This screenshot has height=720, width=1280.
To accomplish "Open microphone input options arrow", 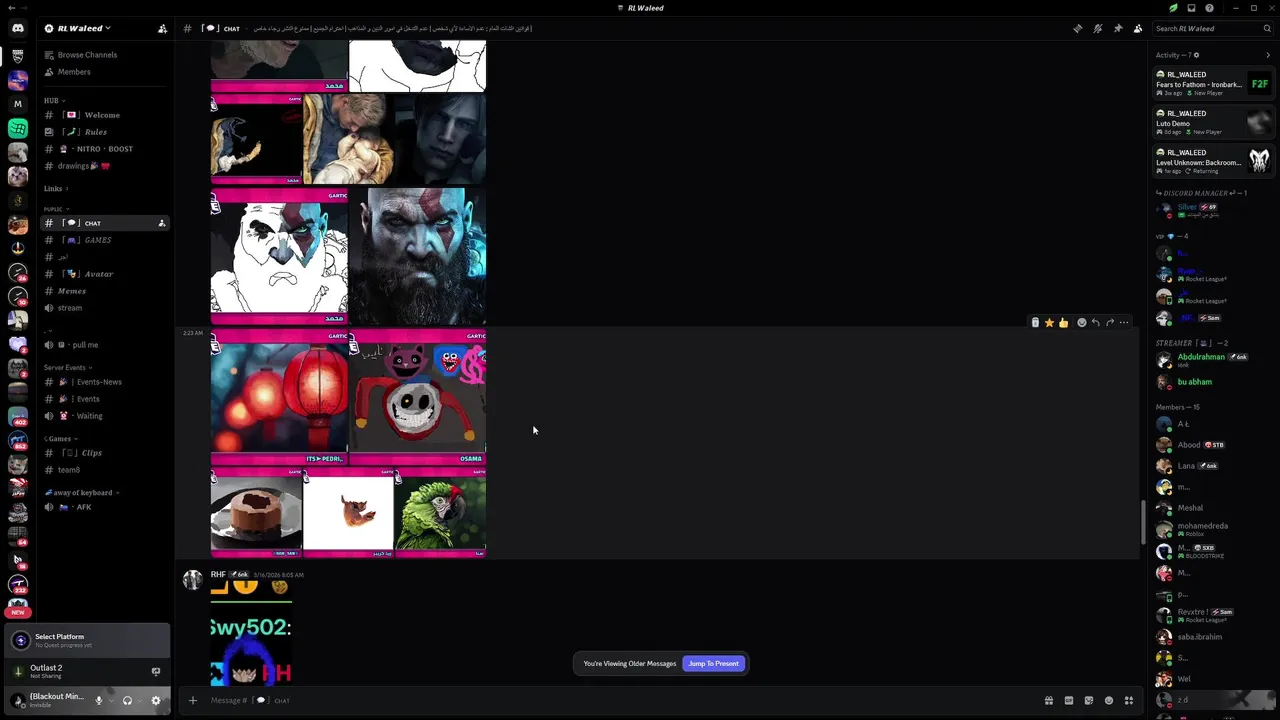I will point(110,700).
